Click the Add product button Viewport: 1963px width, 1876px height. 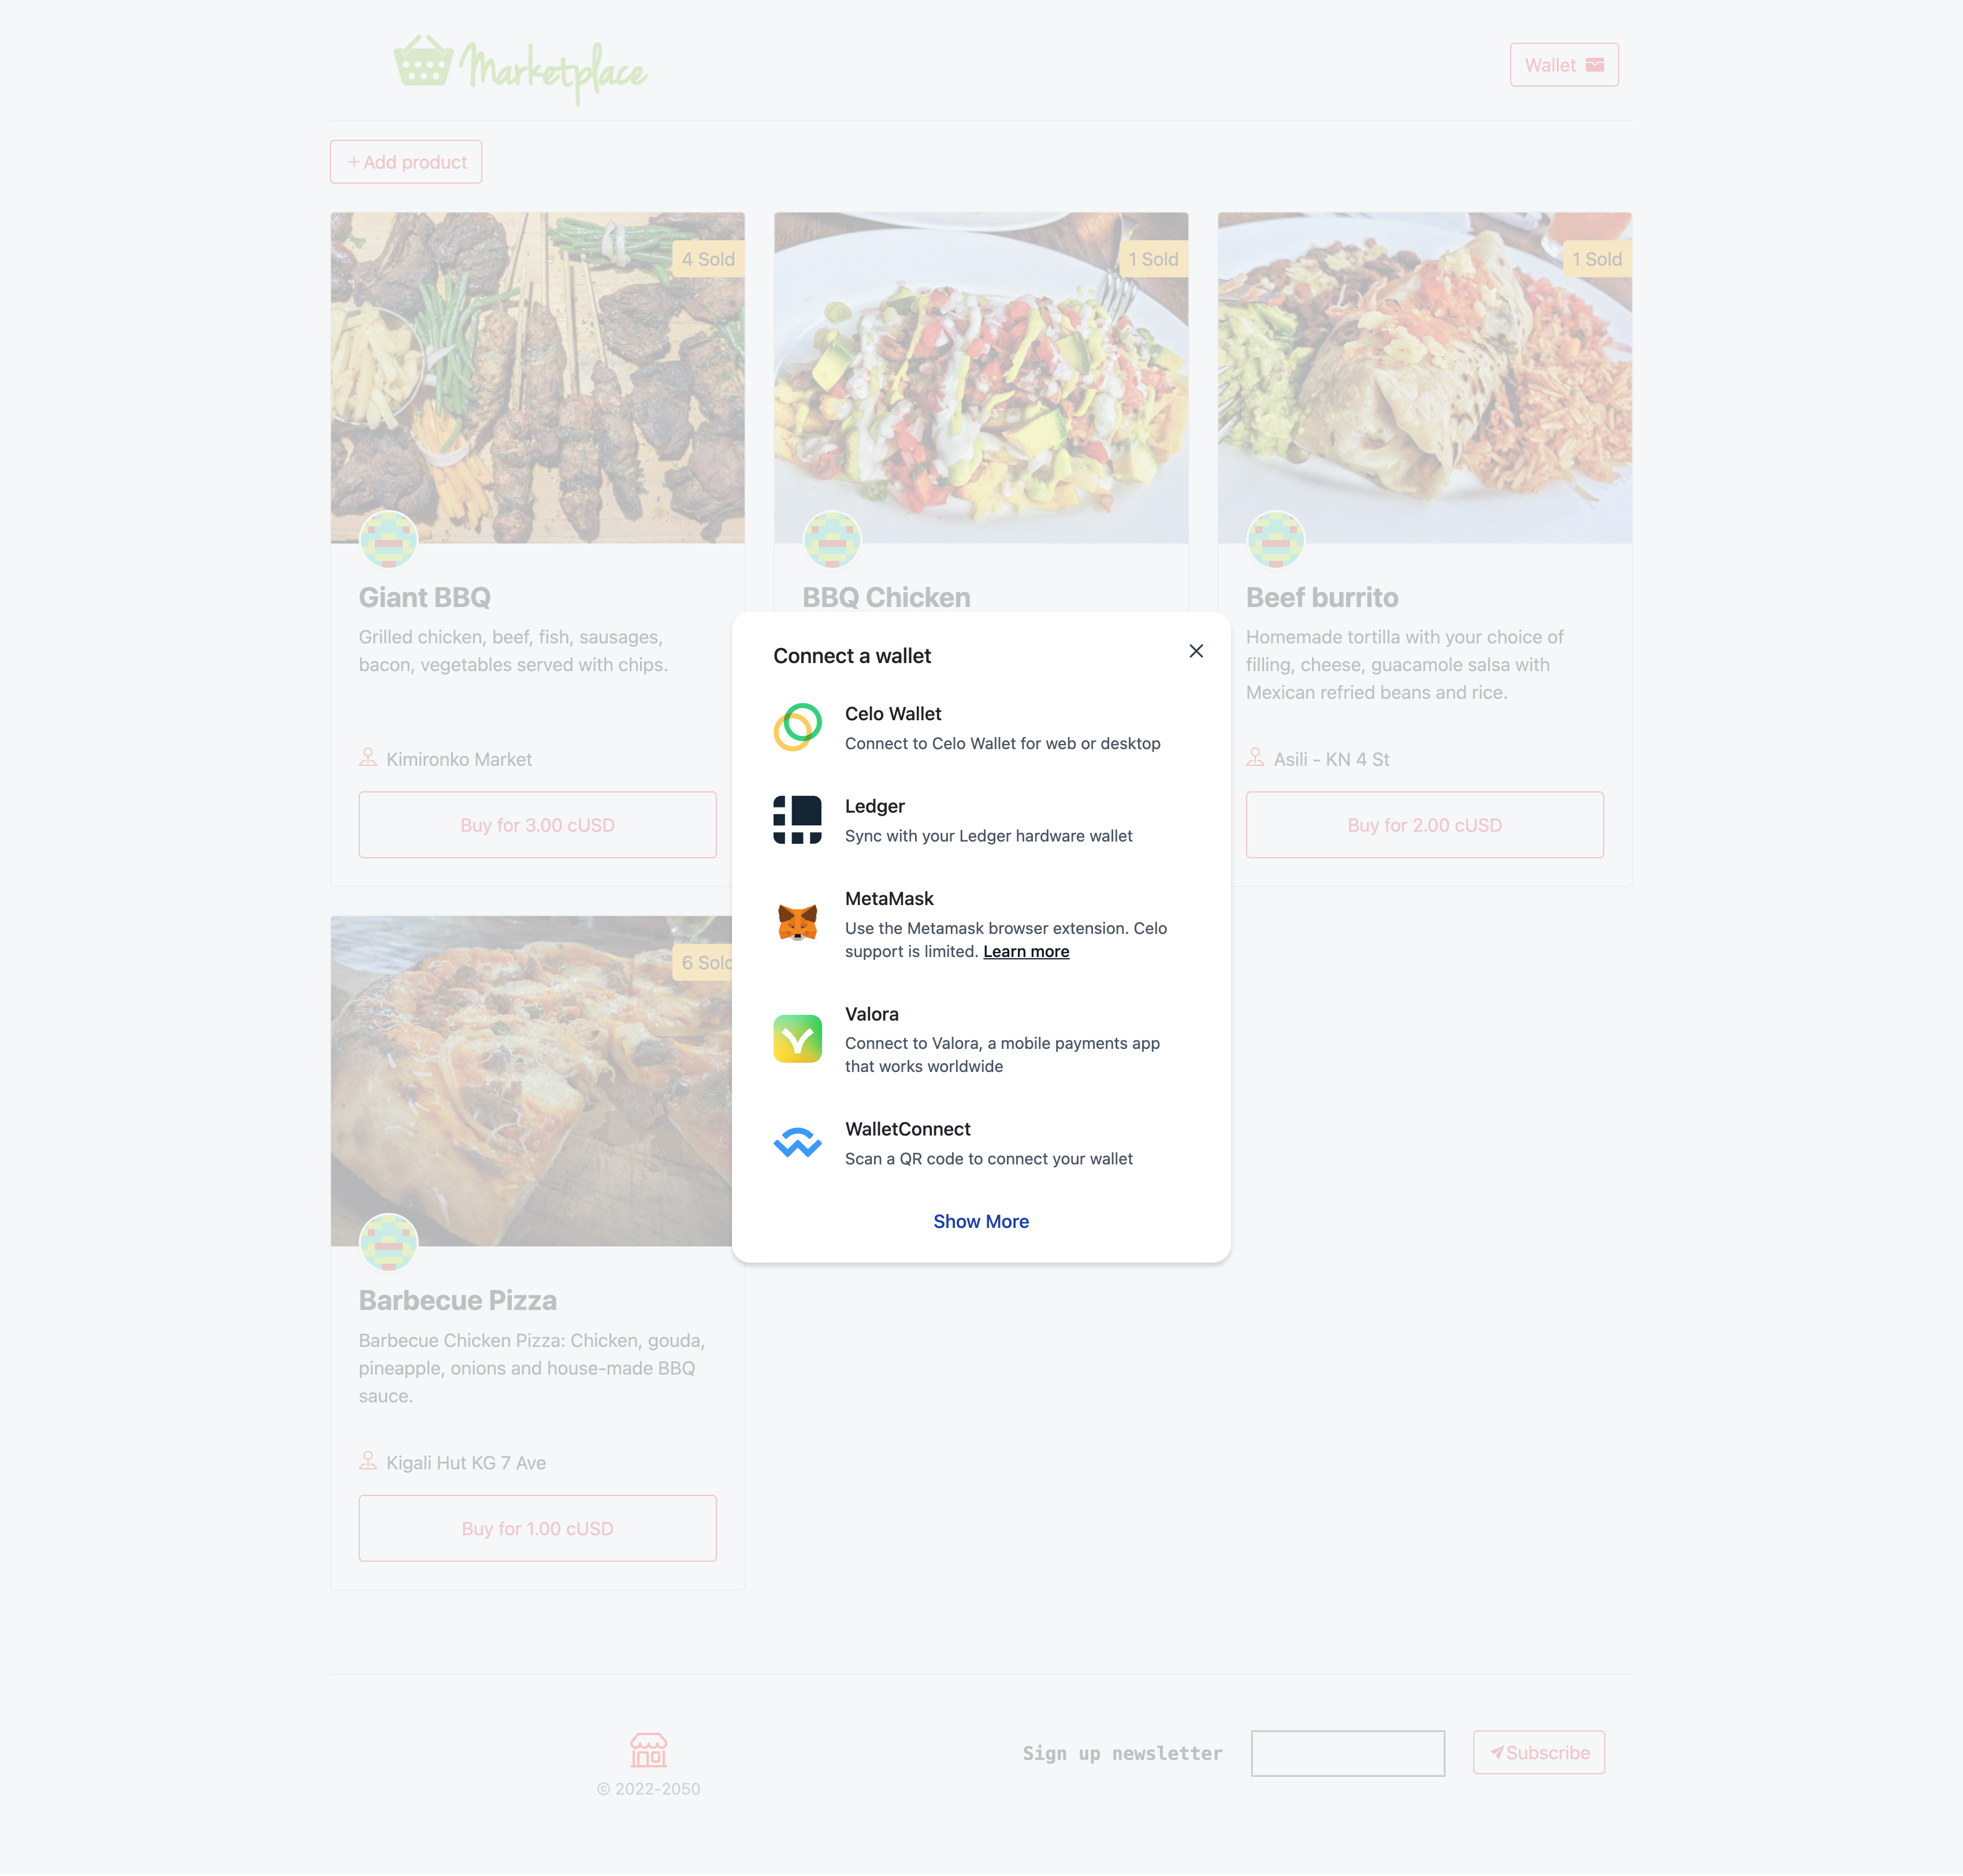(x=406, y=162)
